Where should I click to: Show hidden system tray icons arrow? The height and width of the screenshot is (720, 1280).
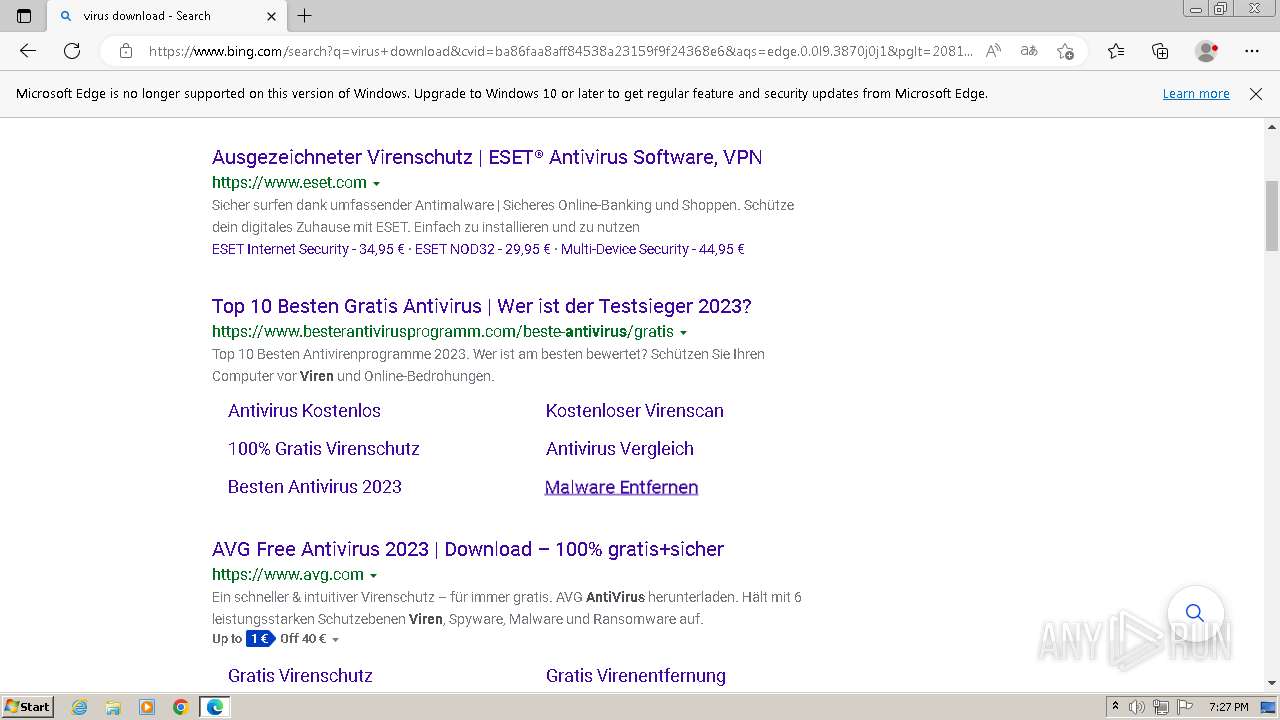tap(1115, 707)
